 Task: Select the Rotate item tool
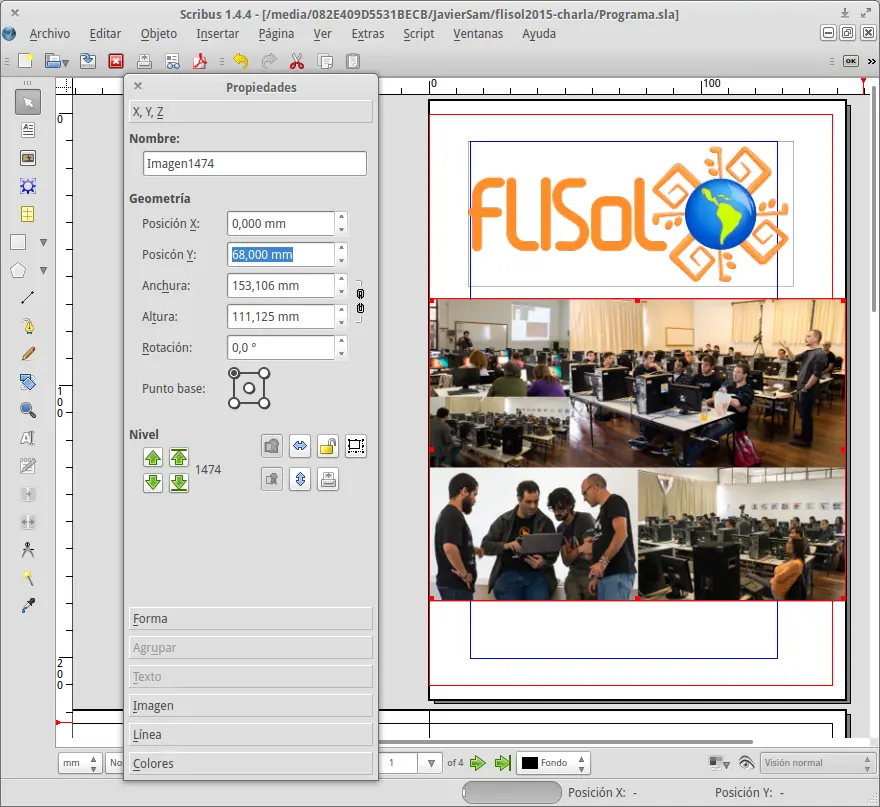(x=28, y=382)
